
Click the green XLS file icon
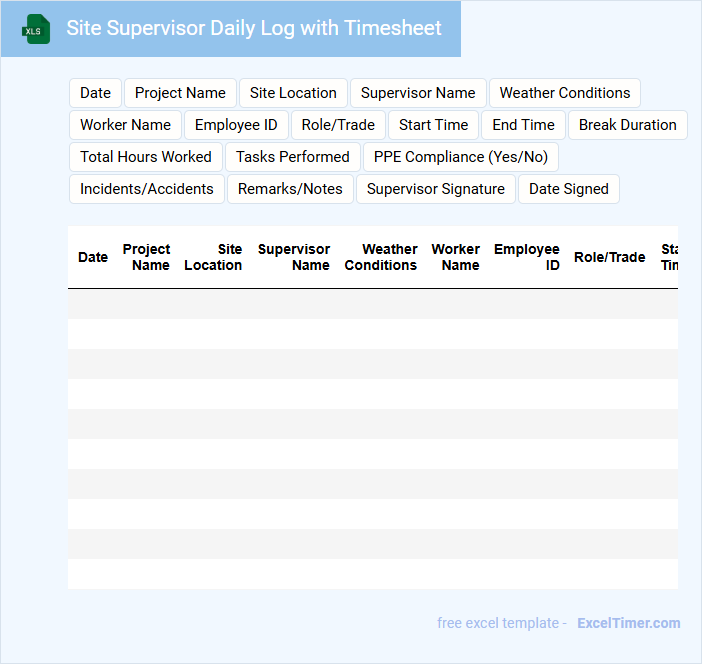(x=36, y=30)
